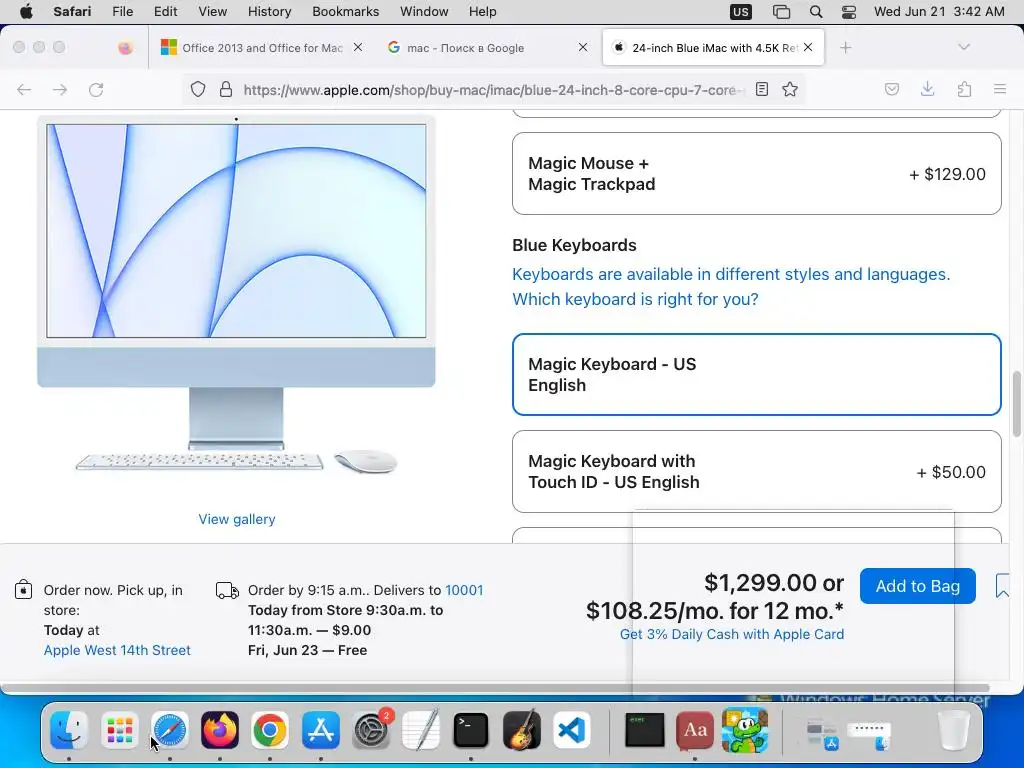Open the hamburger application menu
Viewport: 1024px width, 768px height.
(1000, 89)
